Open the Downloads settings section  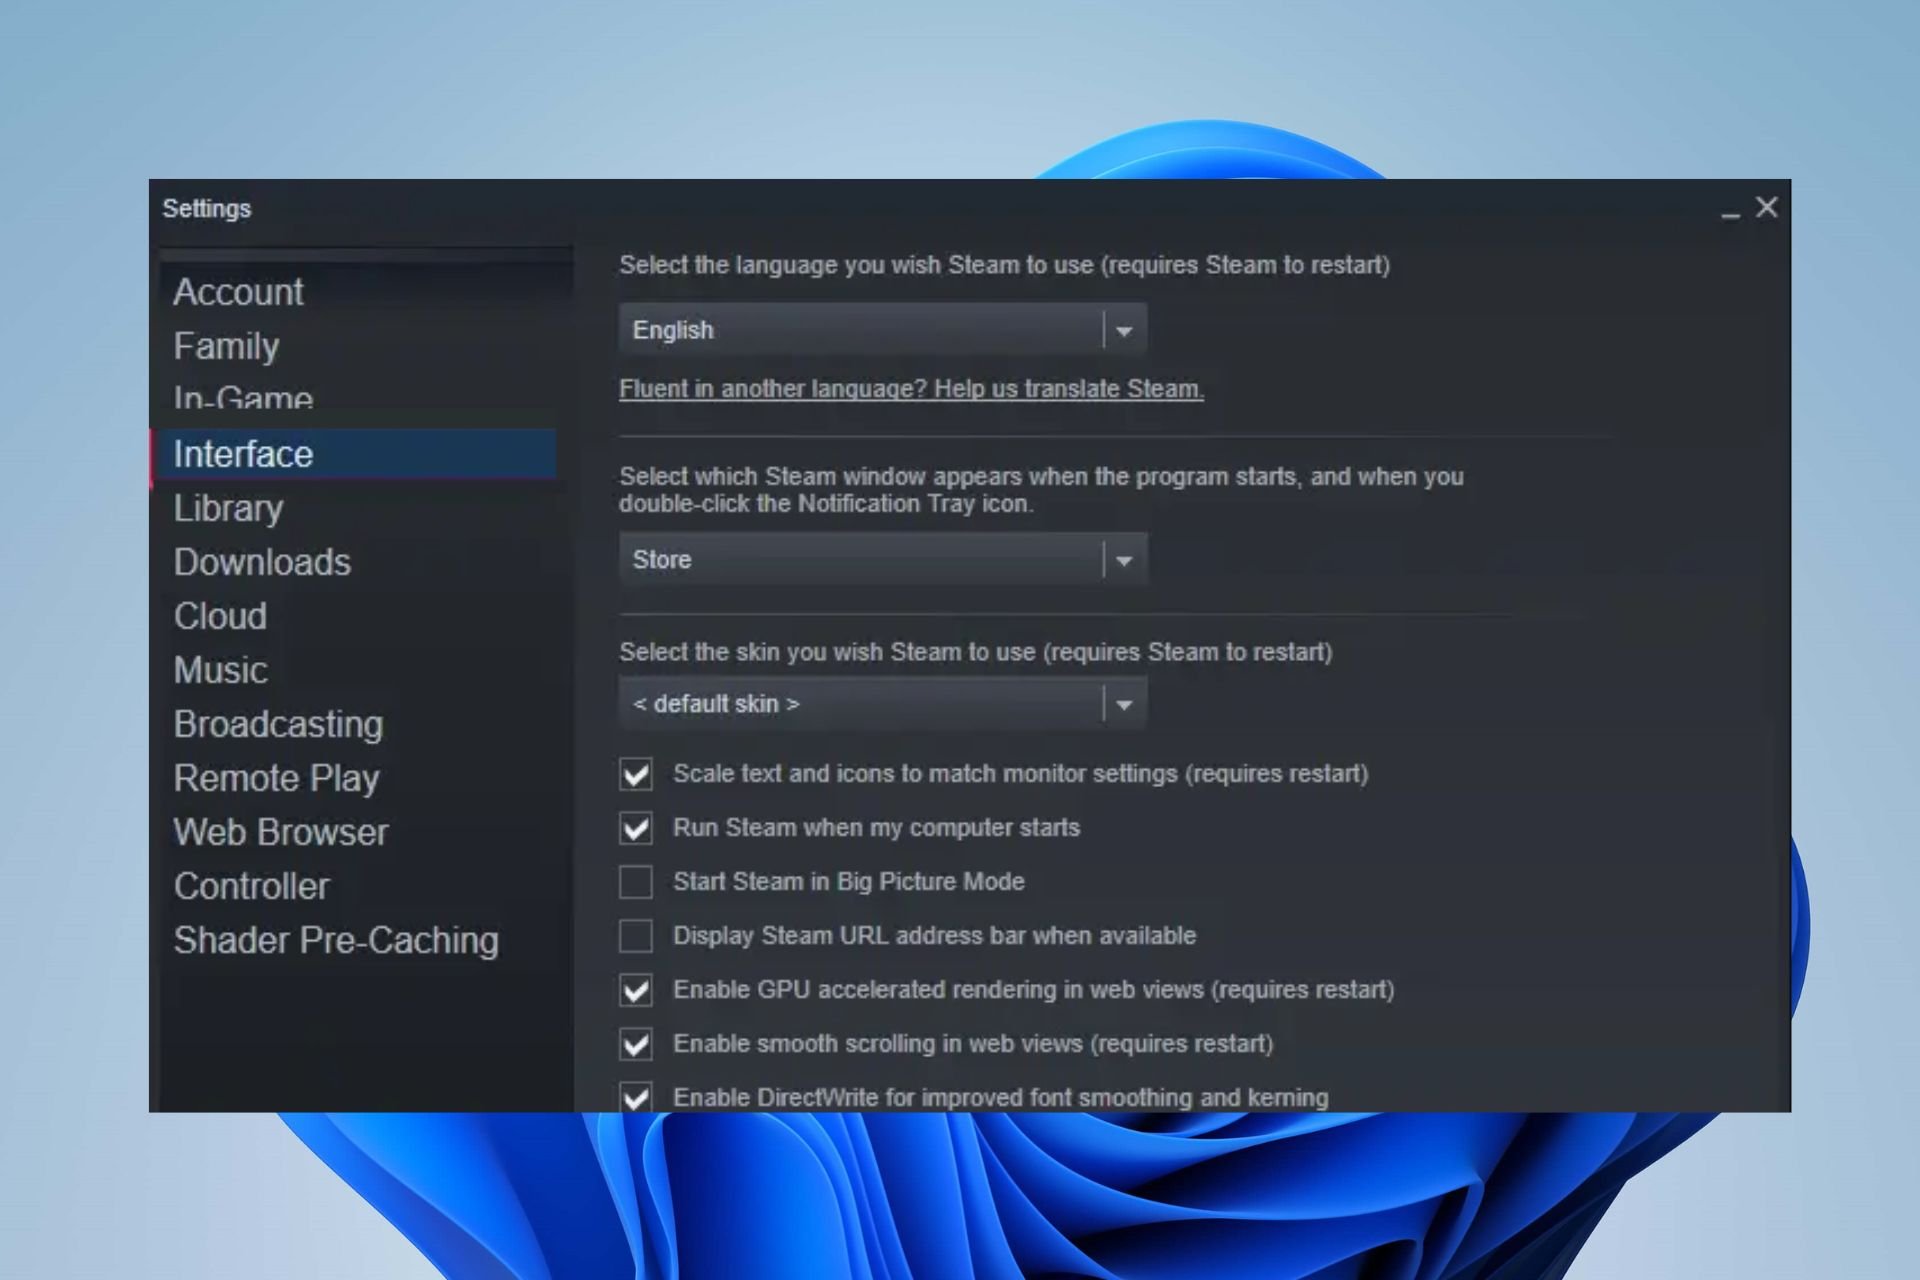coord(262,562)
